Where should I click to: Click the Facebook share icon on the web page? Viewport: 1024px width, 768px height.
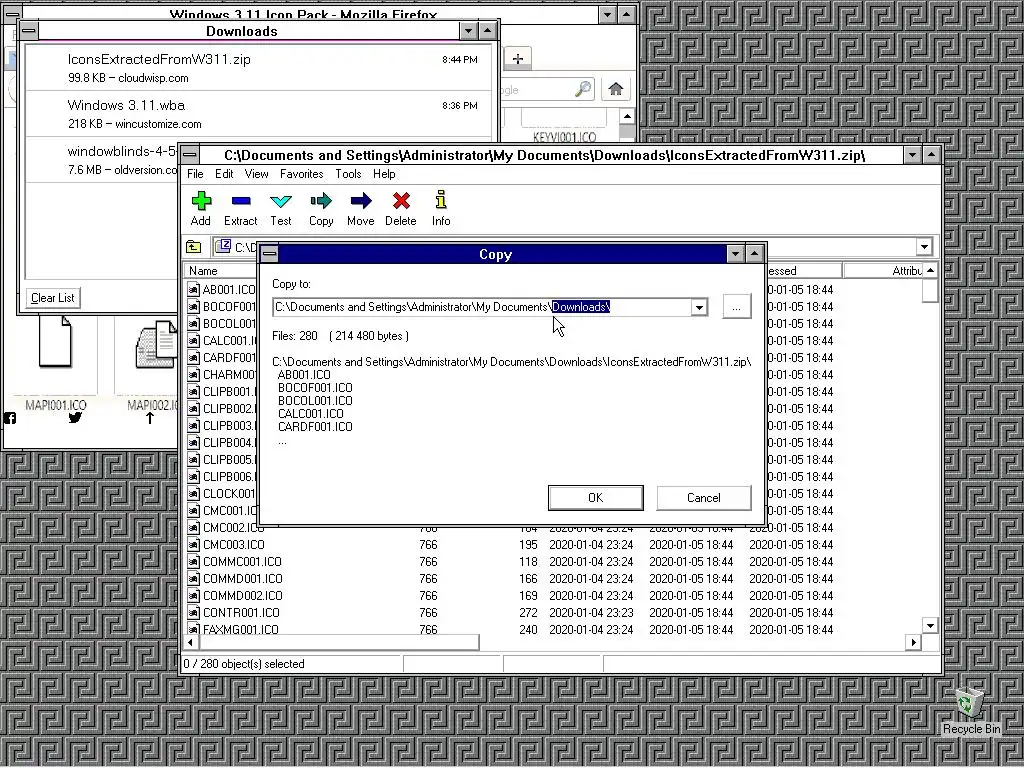tap(10, 418)
